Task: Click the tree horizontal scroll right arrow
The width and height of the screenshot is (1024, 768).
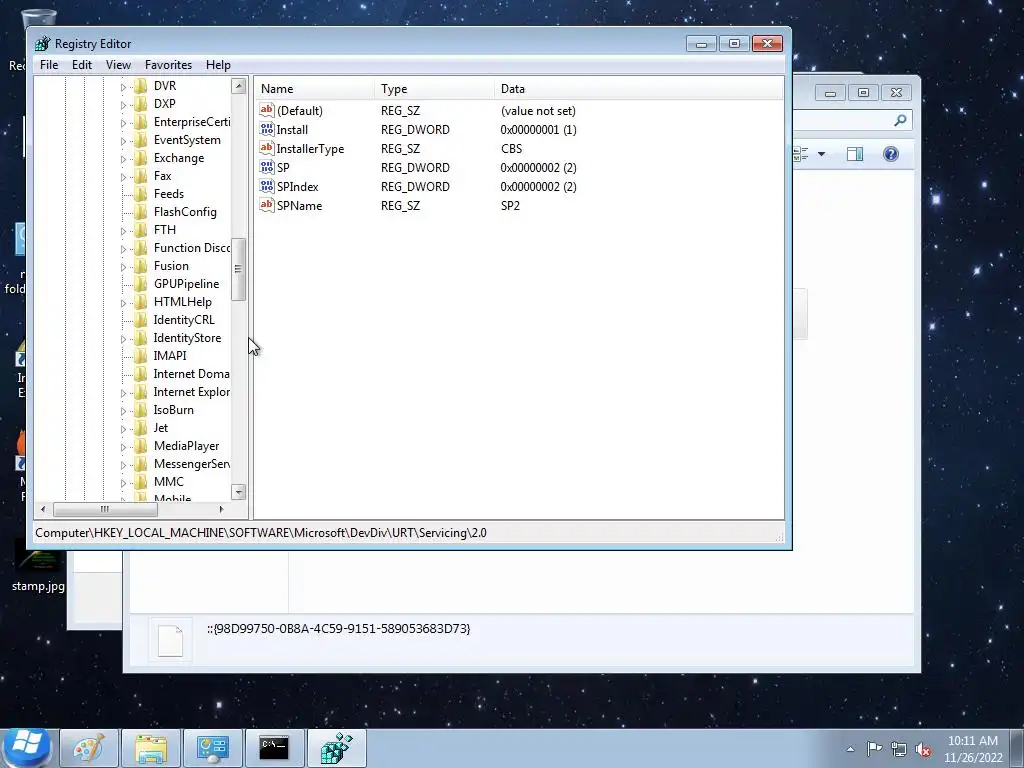Action: 221,509
